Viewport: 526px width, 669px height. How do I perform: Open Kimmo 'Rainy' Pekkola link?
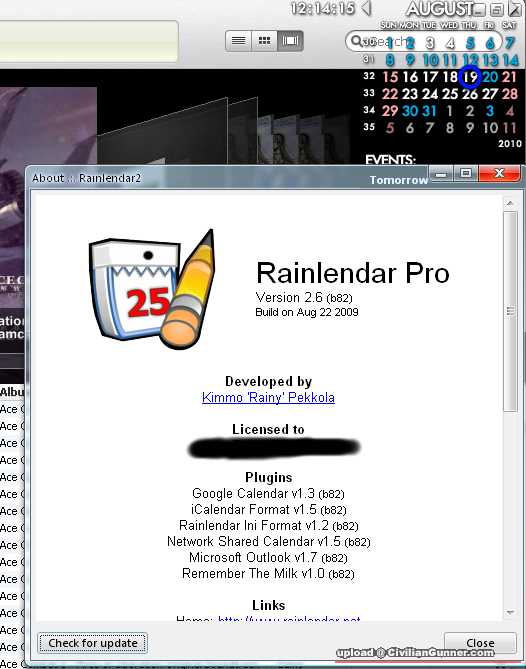tap(268, 397)
